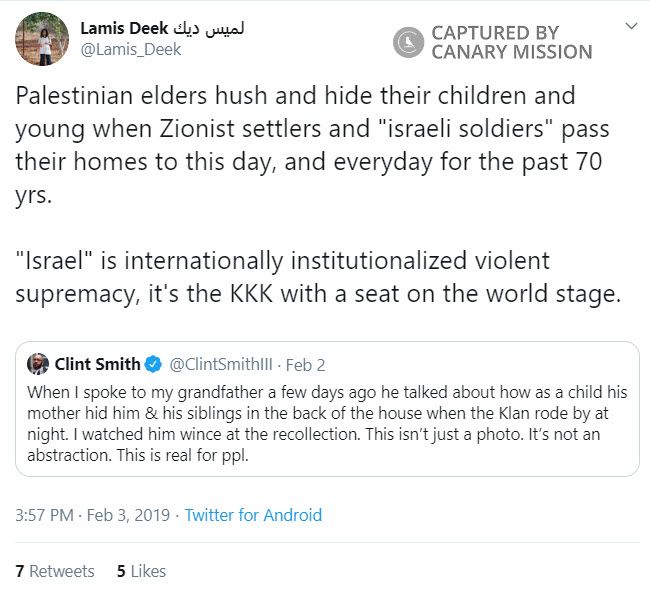
Task: Open Clint Smith's name in quoted tweet
Action: [97, 363]
